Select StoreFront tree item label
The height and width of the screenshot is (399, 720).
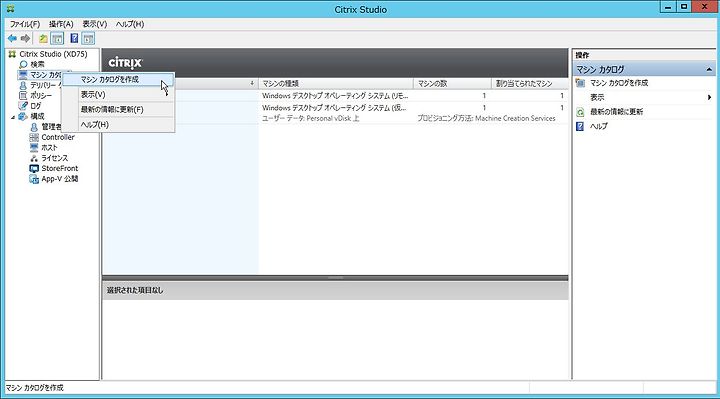click(x=60, y=169)
